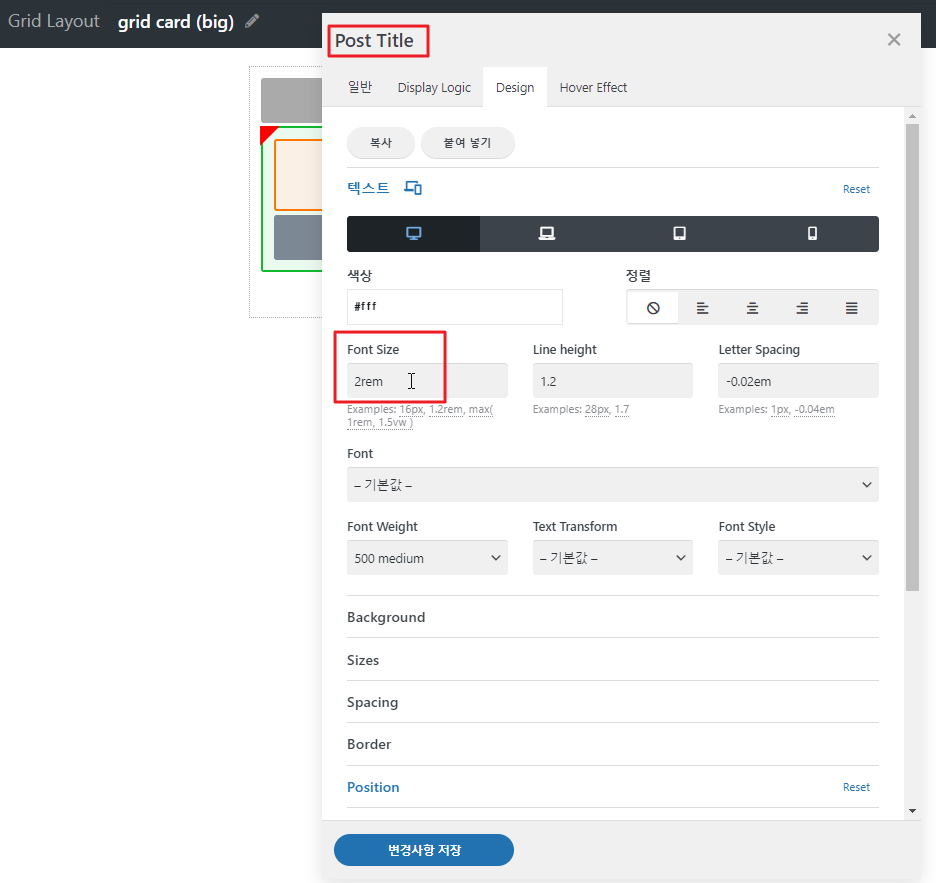Align text right
This screenshot has height=883, width=936.
click(x=802, y=307)
